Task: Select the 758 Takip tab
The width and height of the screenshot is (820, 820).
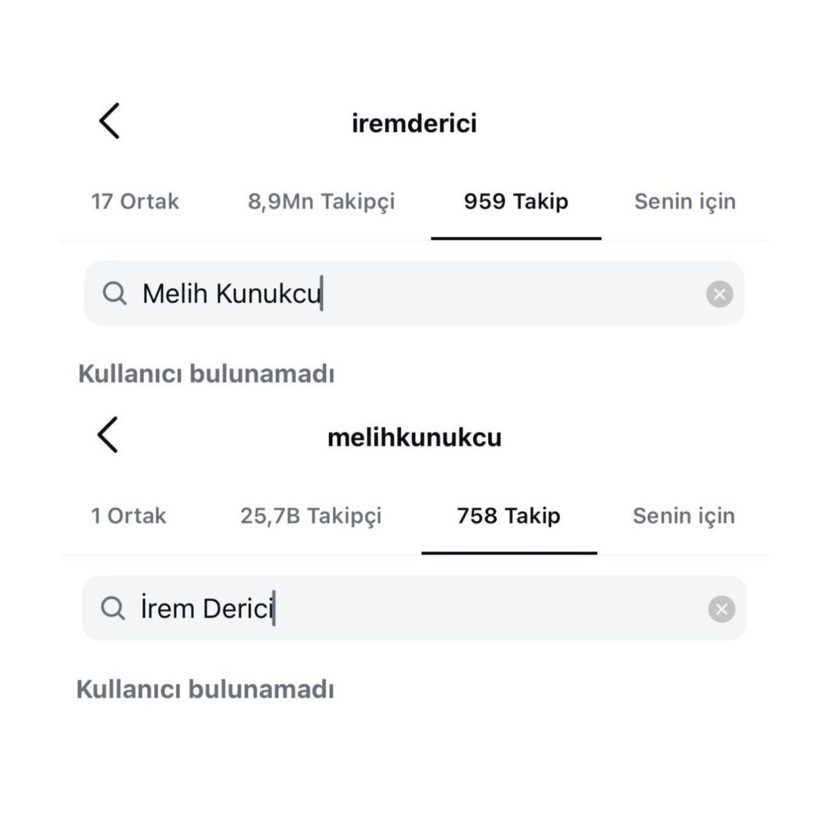Action: (510, 516)
